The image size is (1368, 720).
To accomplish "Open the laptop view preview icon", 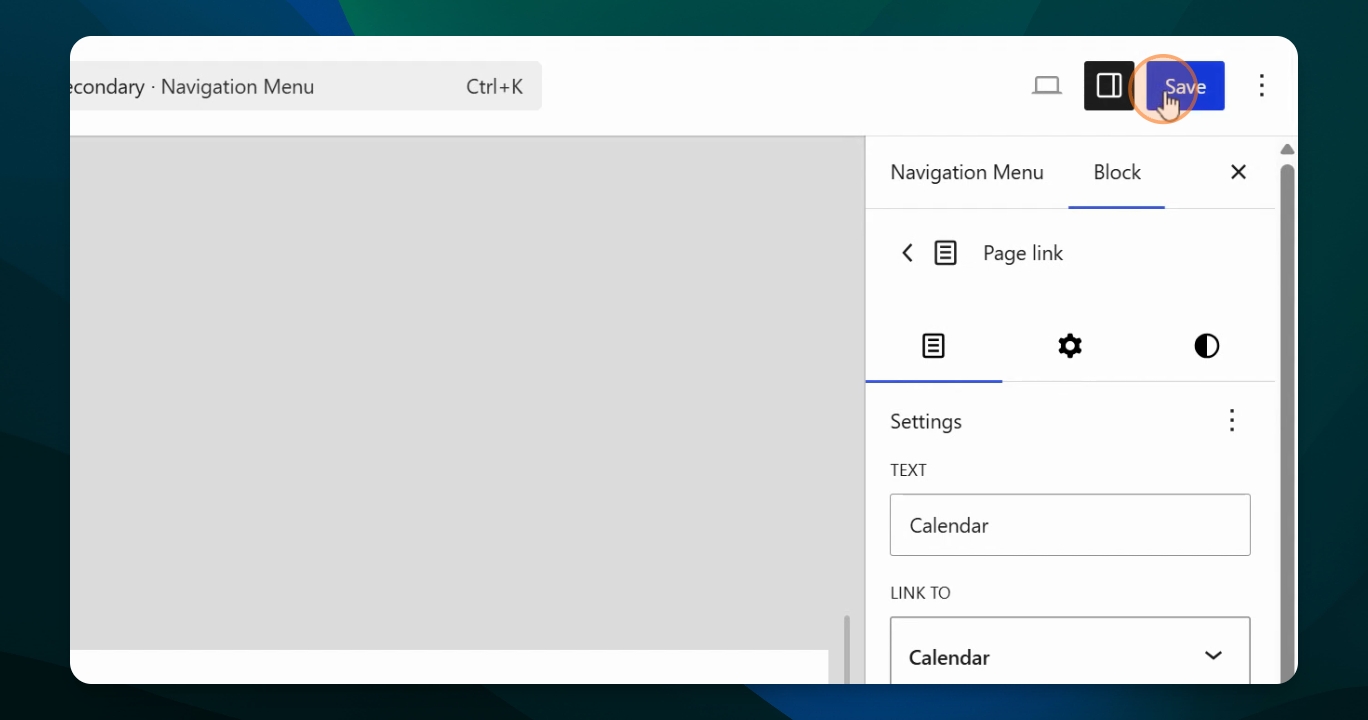I will click(x=1047, y=86).
